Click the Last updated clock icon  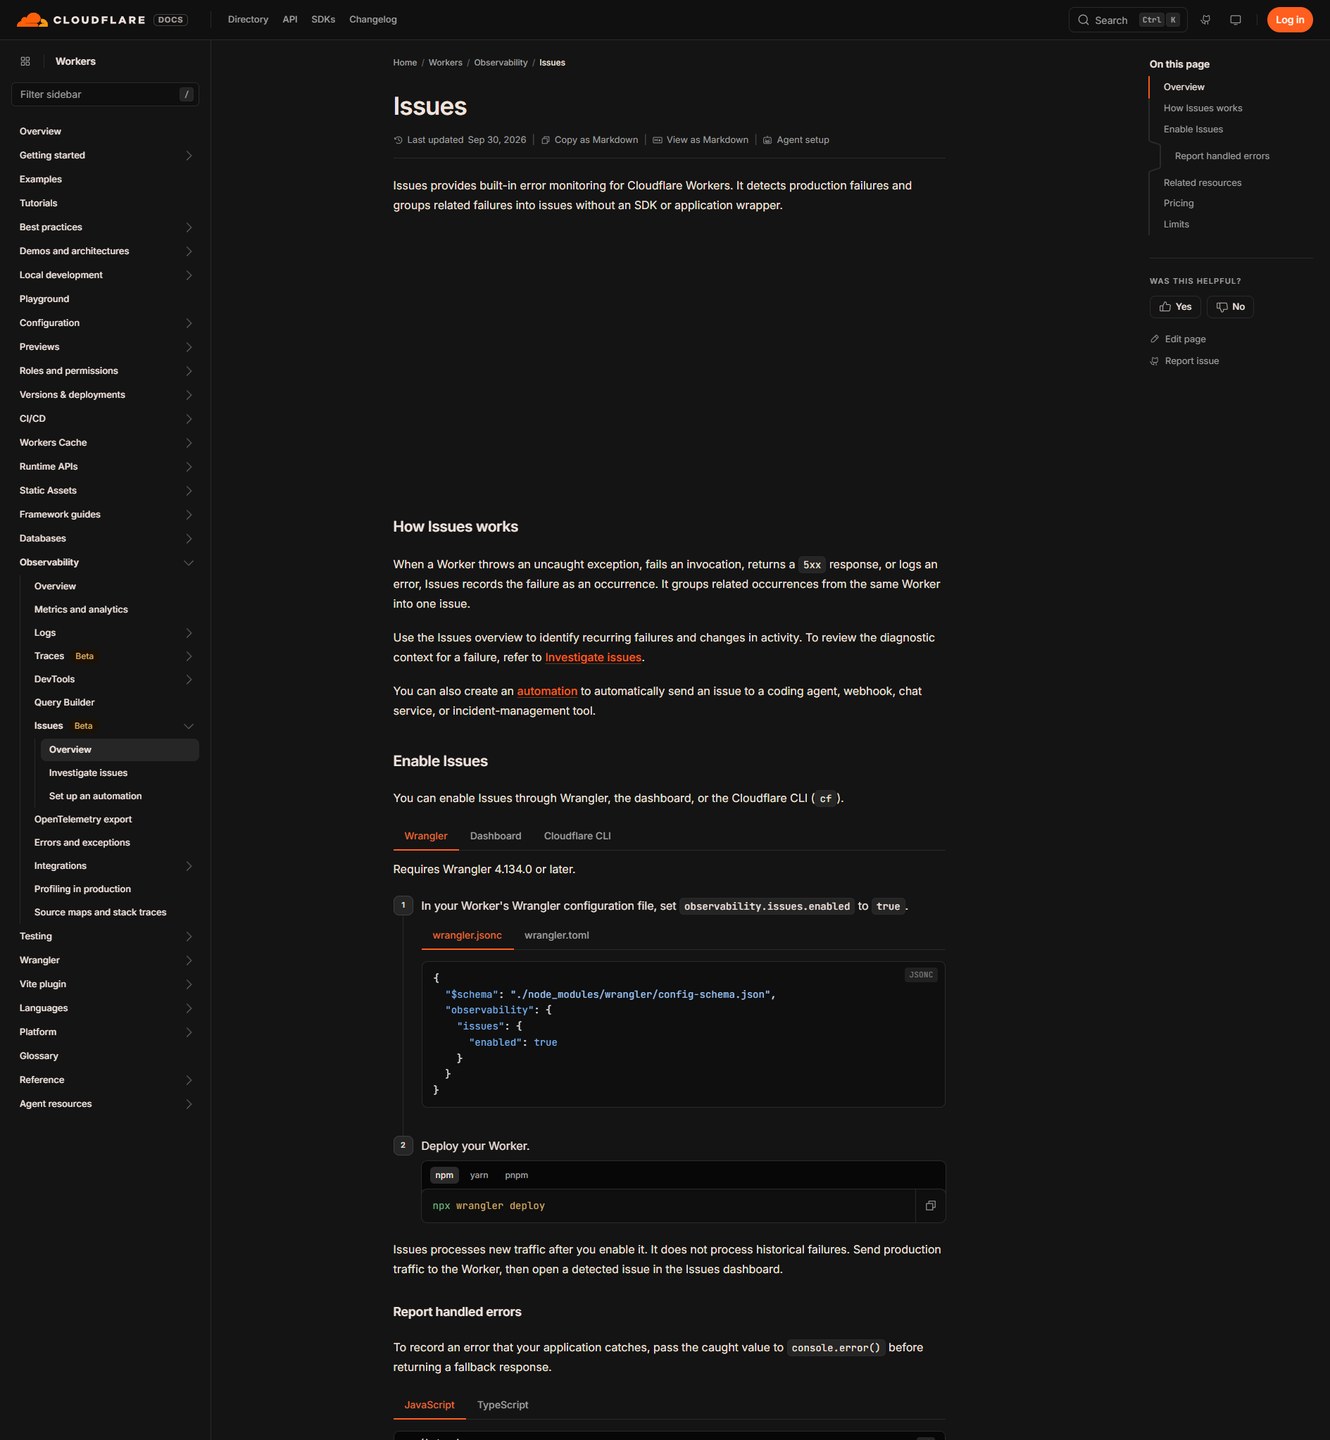(x=398, y=140)
